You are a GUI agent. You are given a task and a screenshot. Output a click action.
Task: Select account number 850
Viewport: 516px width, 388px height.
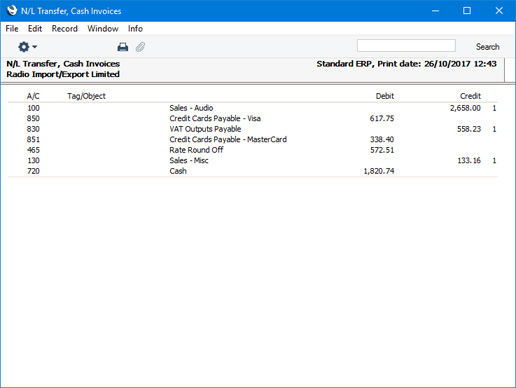click(x=33, y=118)
